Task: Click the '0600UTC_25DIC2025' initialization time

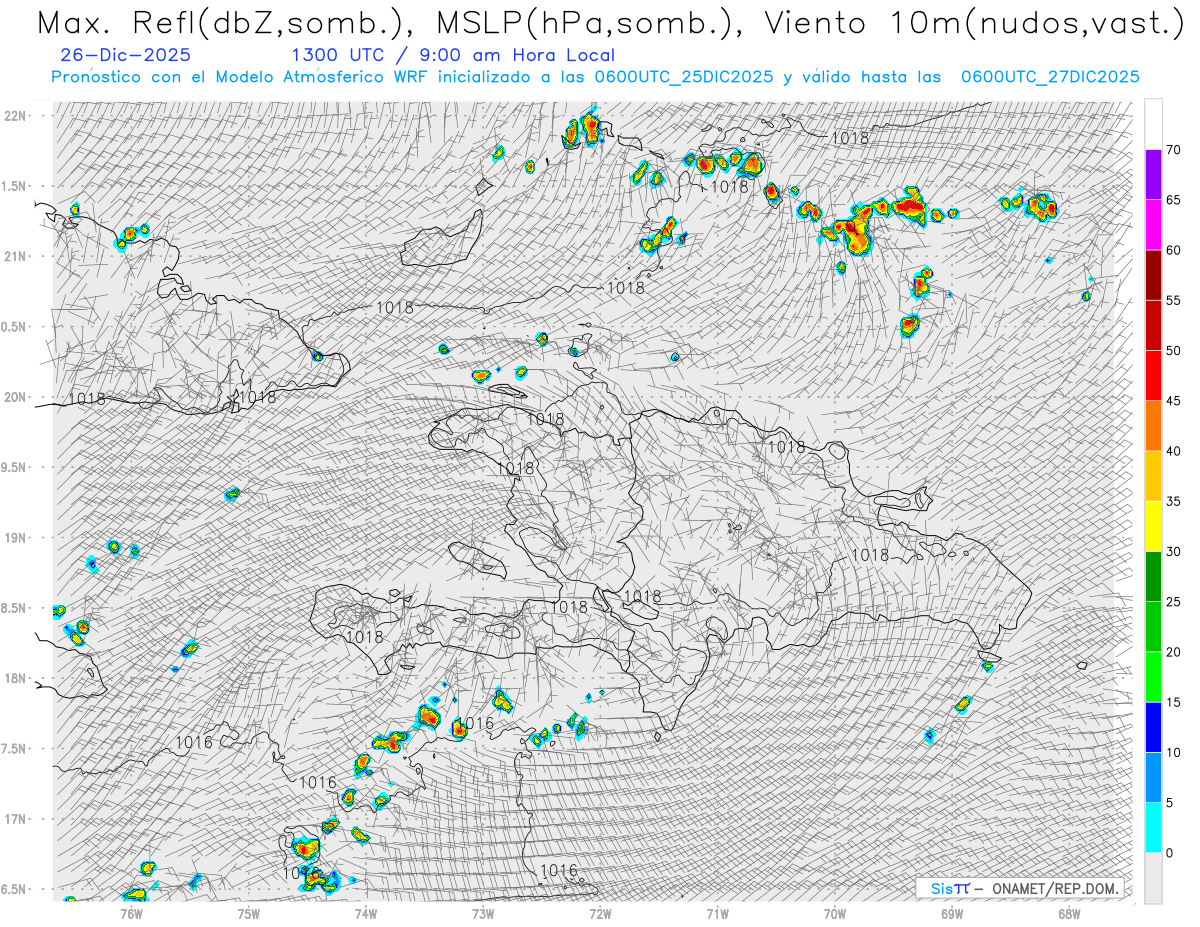Action: [683, 77]
